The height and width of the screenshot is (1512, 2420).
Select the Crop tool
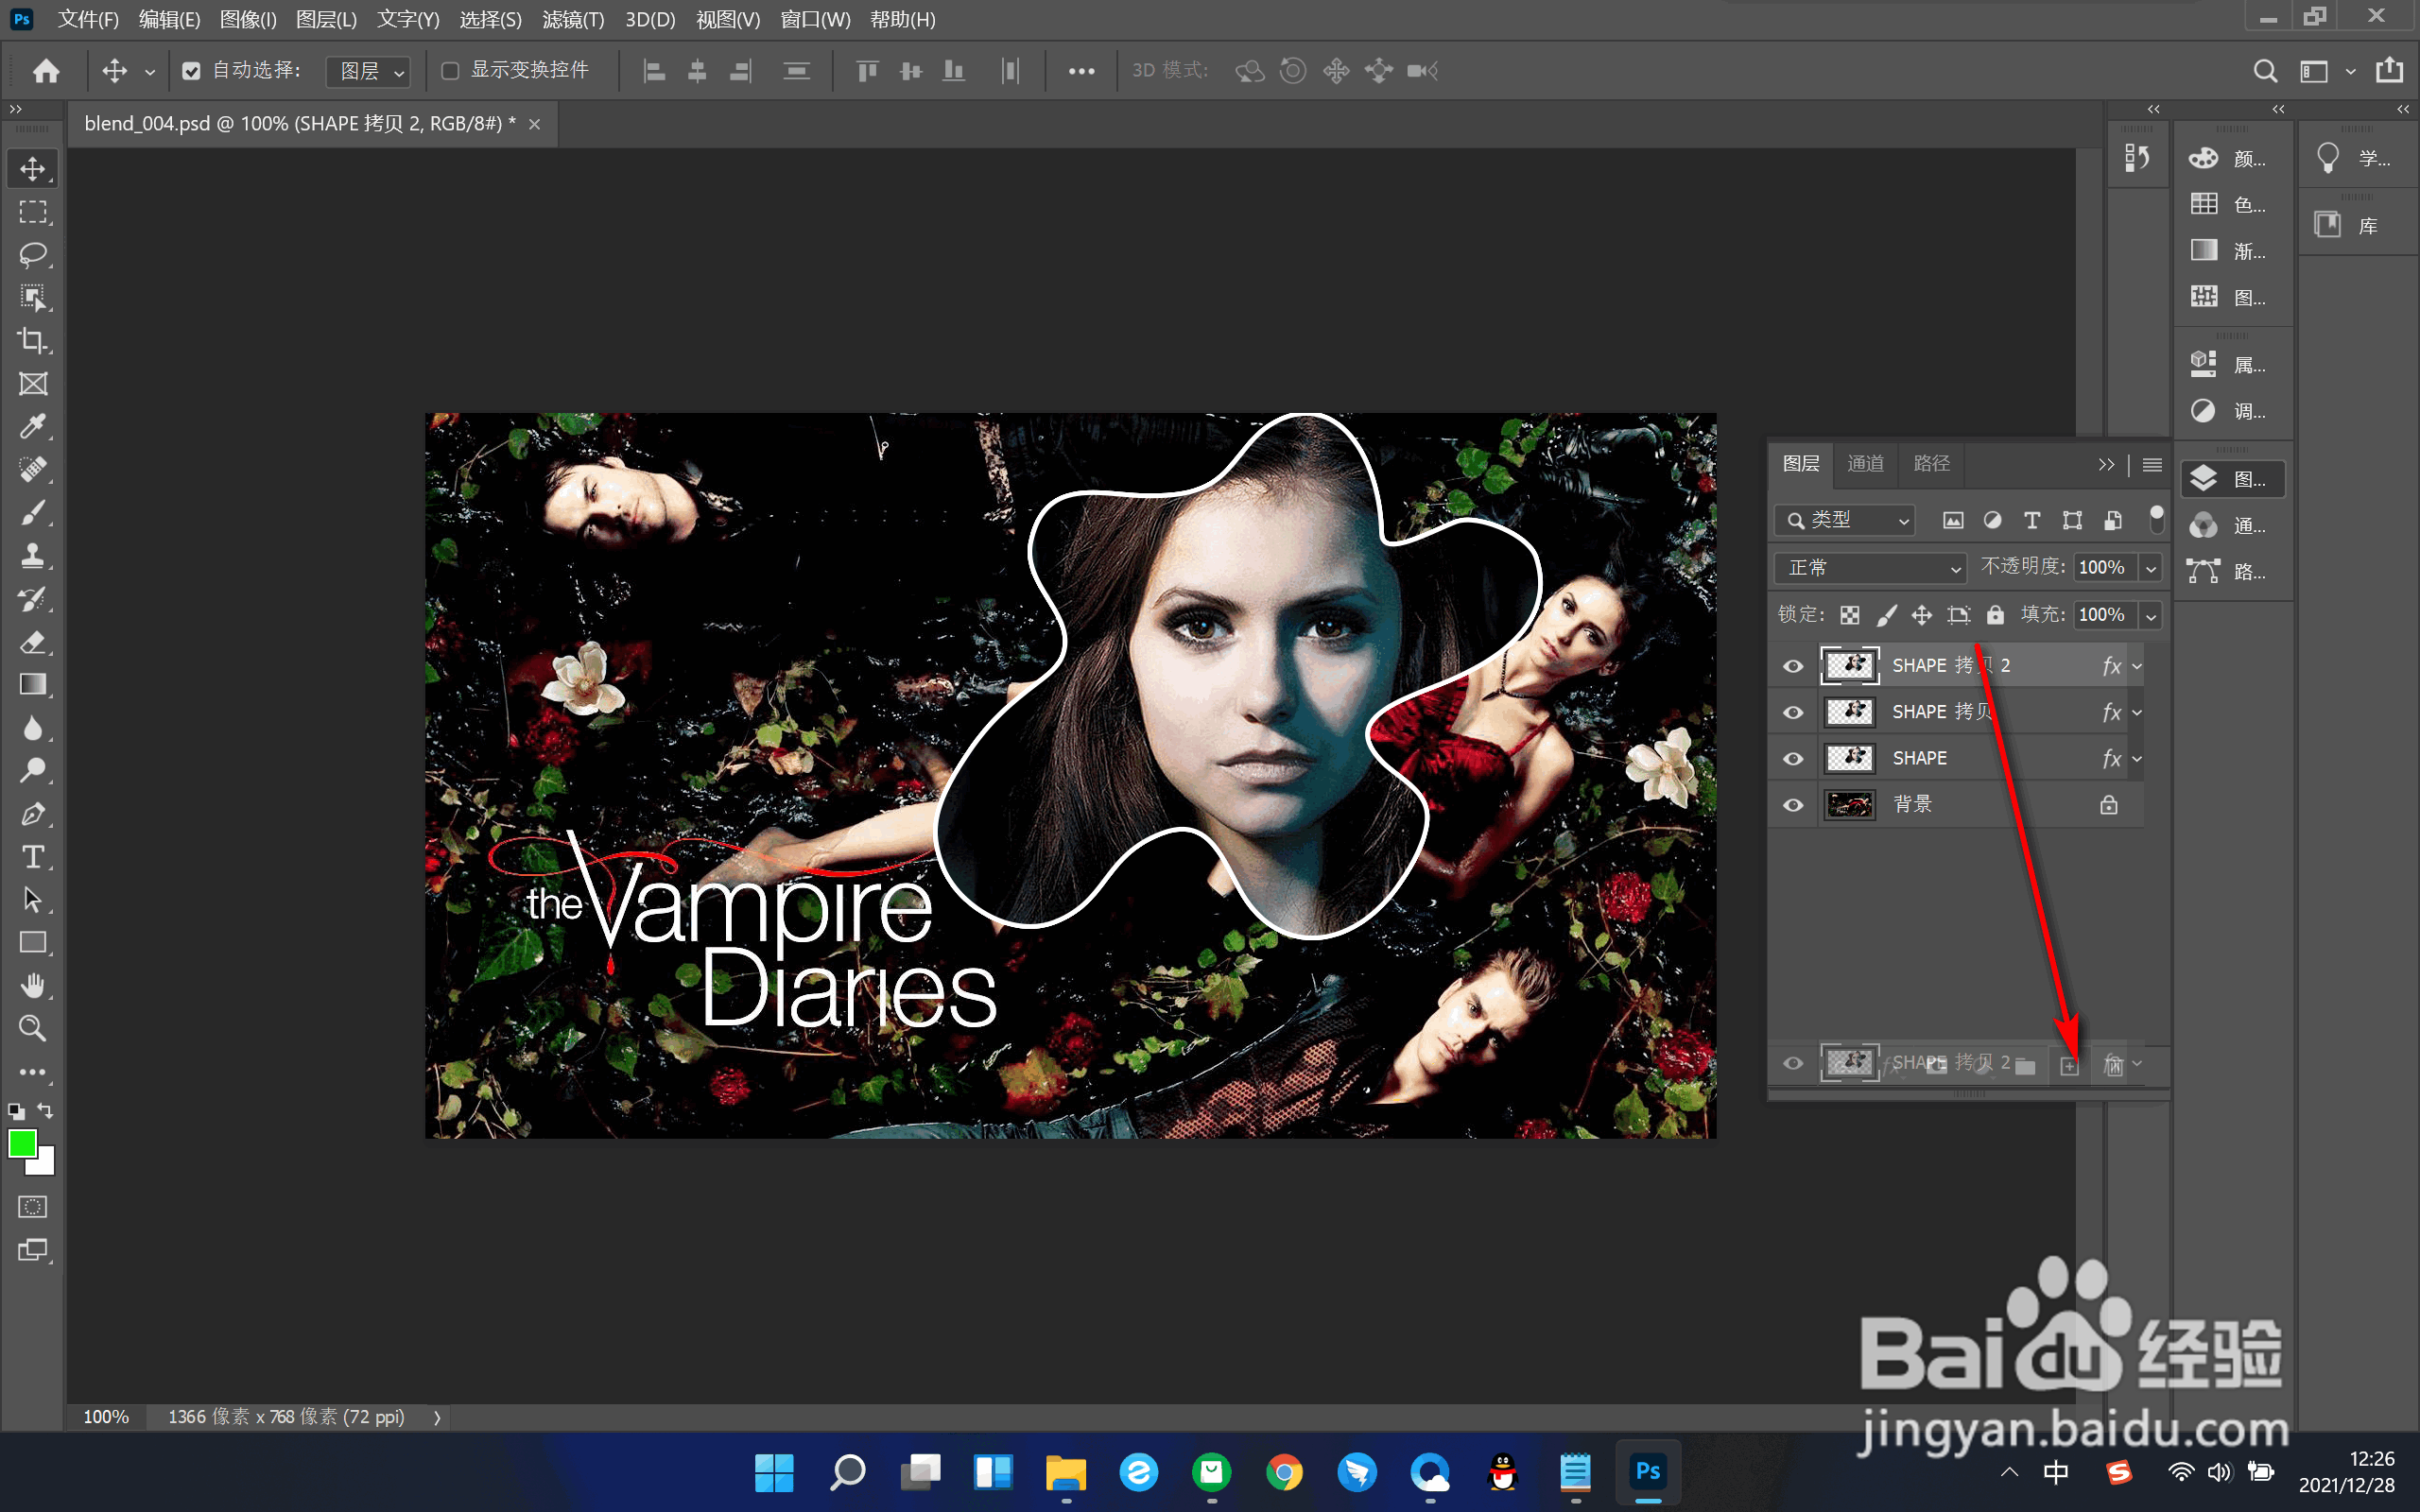(x=33, y=340)
